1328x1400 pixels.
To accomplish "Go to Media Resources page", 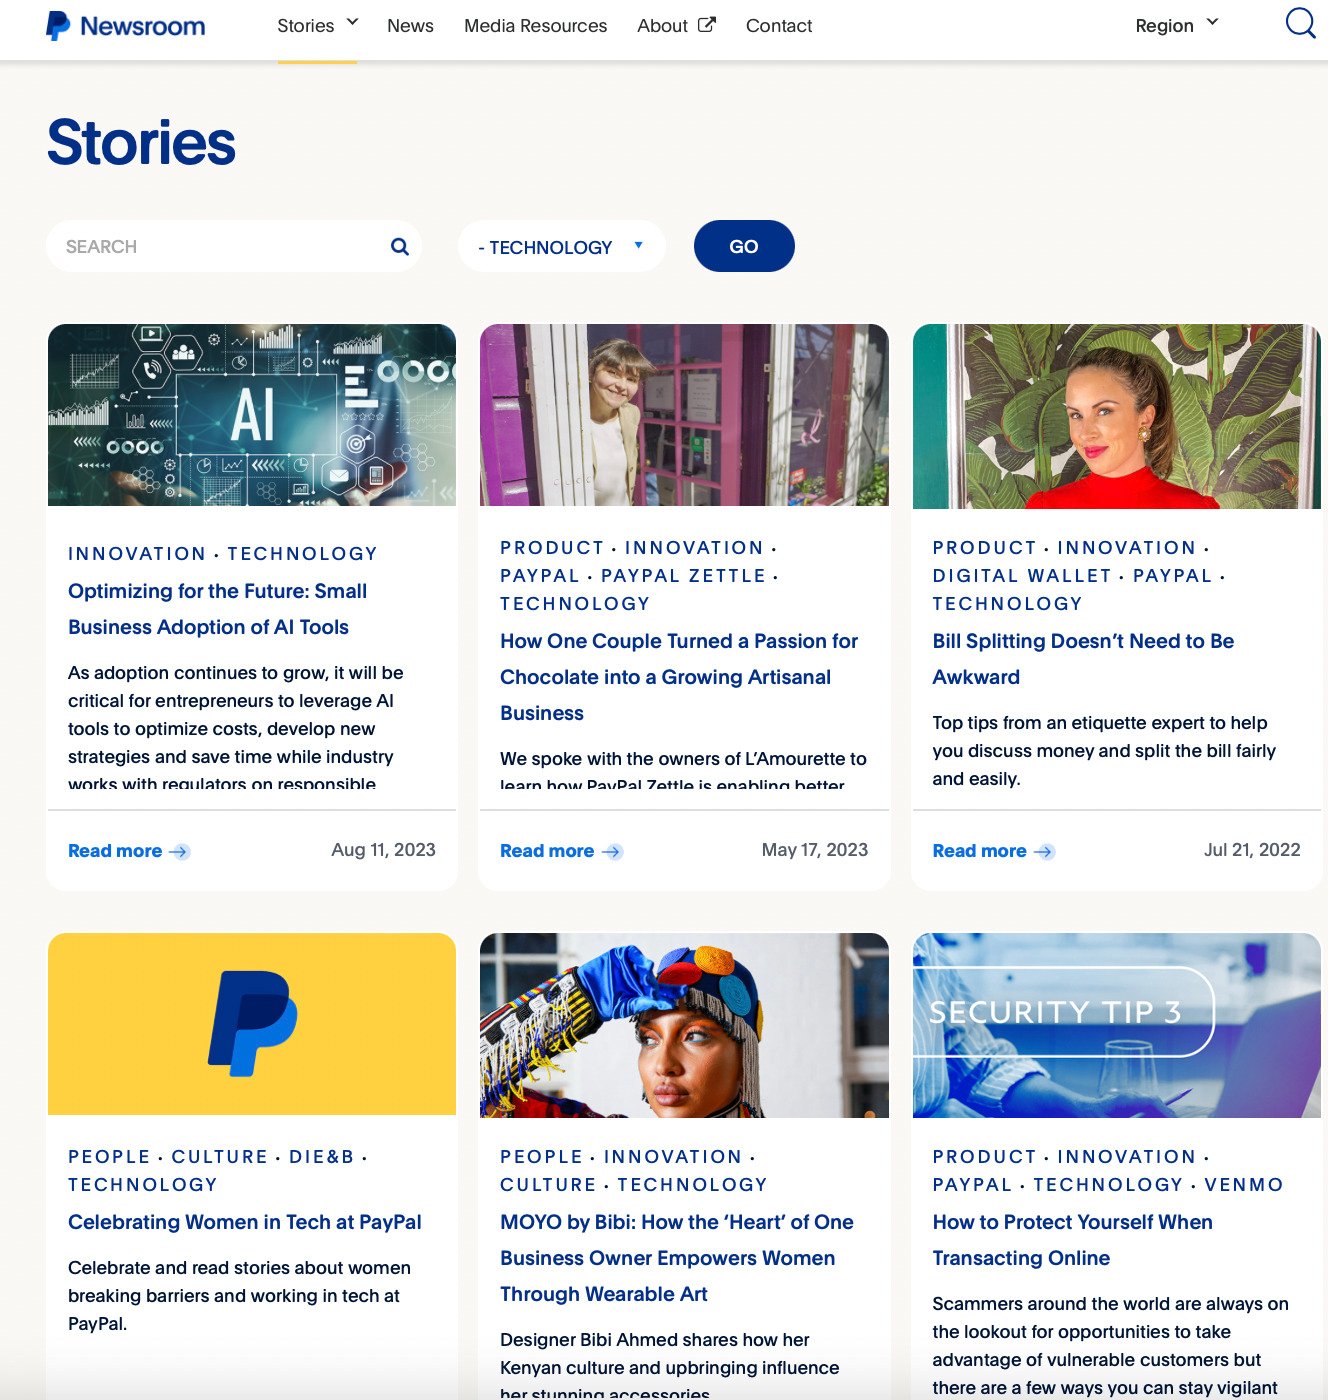I will pyautogui.click(x=535, y=26).
